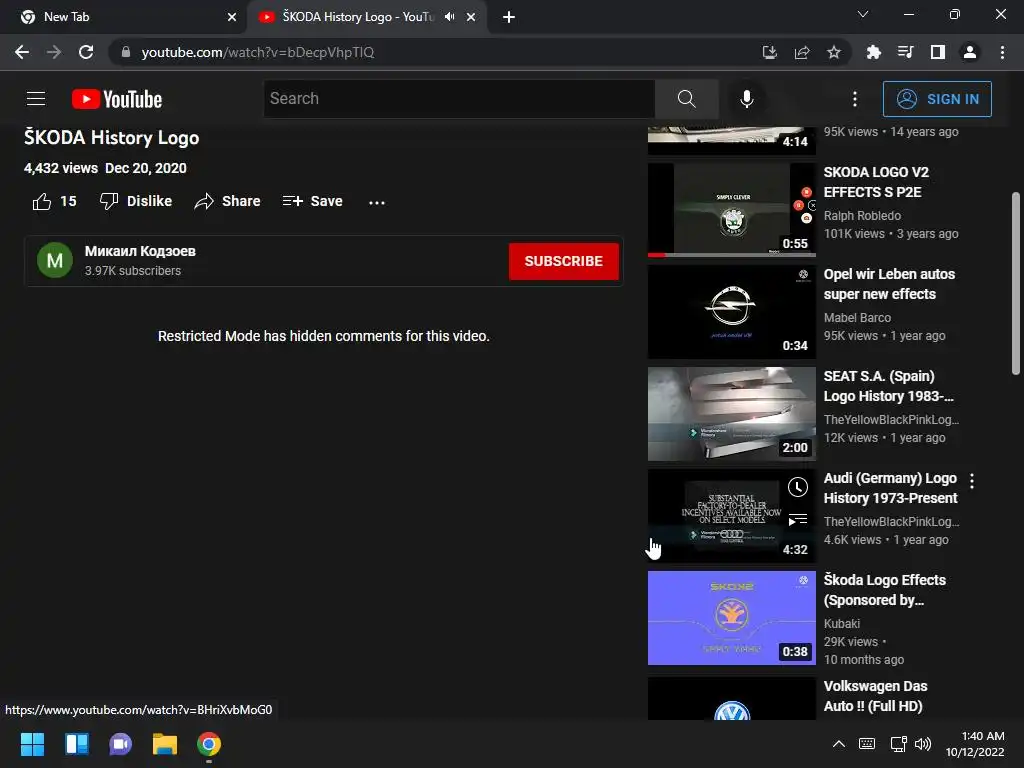Image resolution: width=1024 pixels, height=768 pixels.
Task: Open Chrome three-dot menu
Action: tap(1002, 52)
